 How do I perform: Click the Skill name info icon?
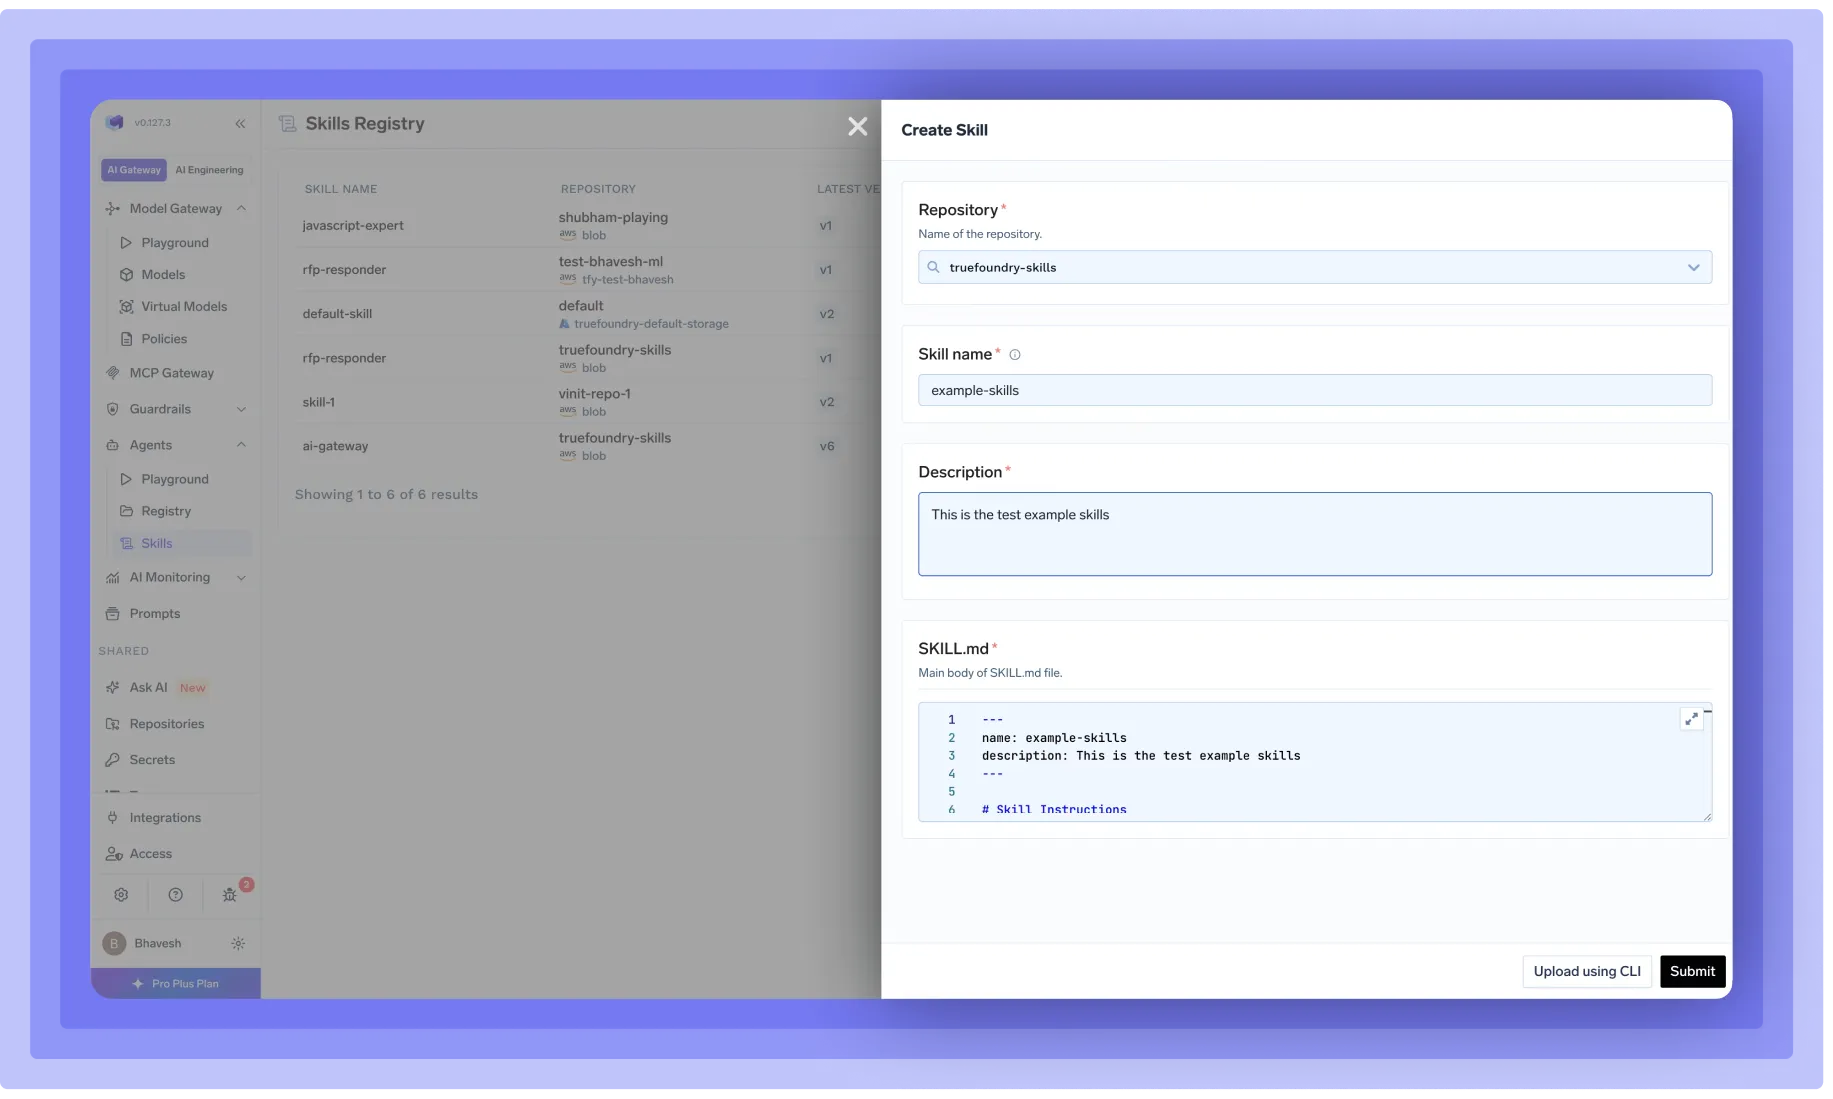(1014, 355)
